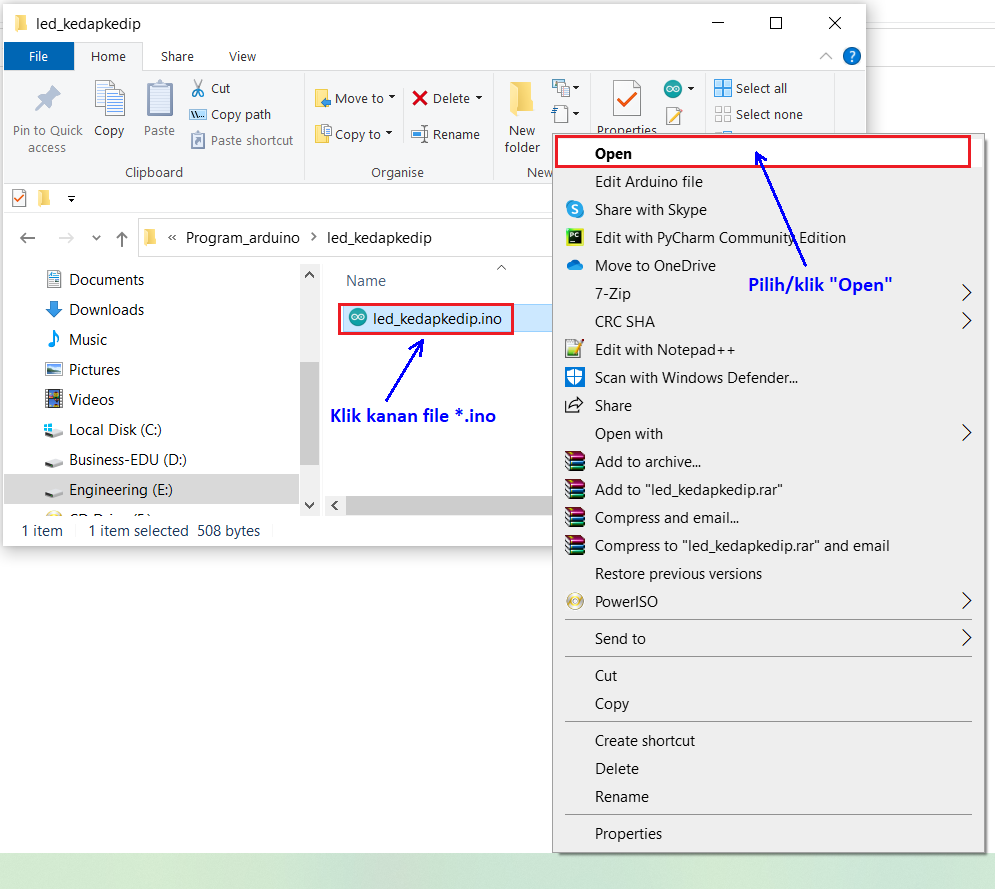Choose Scan with Windows Defender

pos(768,378)
